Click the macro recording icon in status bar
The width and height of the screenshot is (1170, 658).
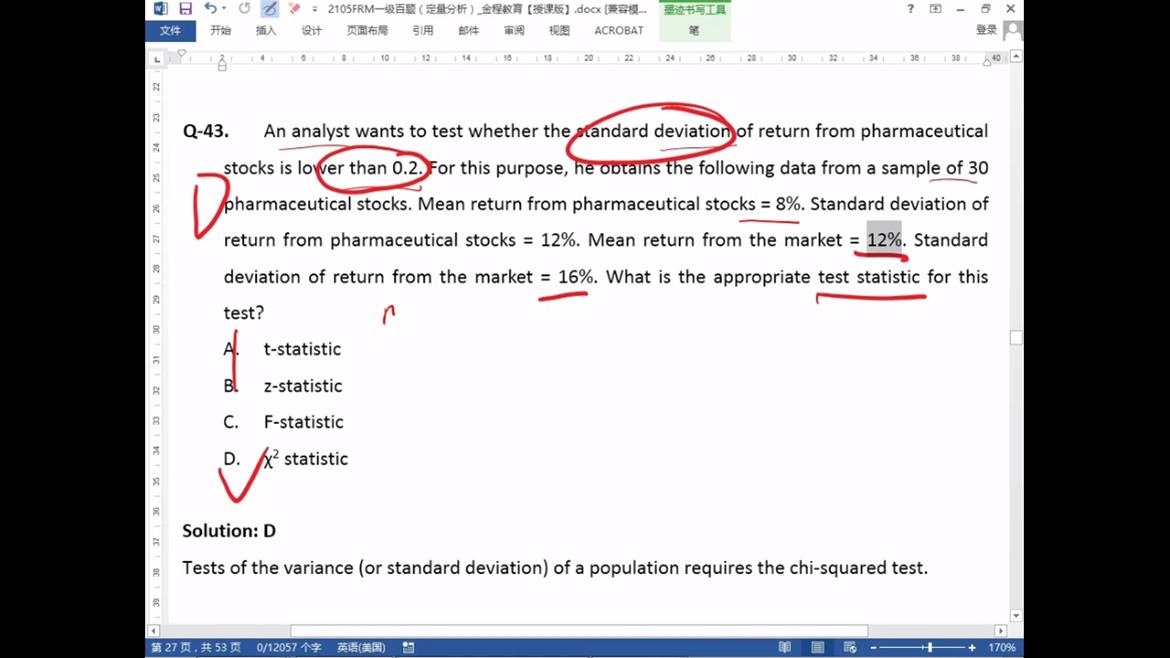coord(408,648)
